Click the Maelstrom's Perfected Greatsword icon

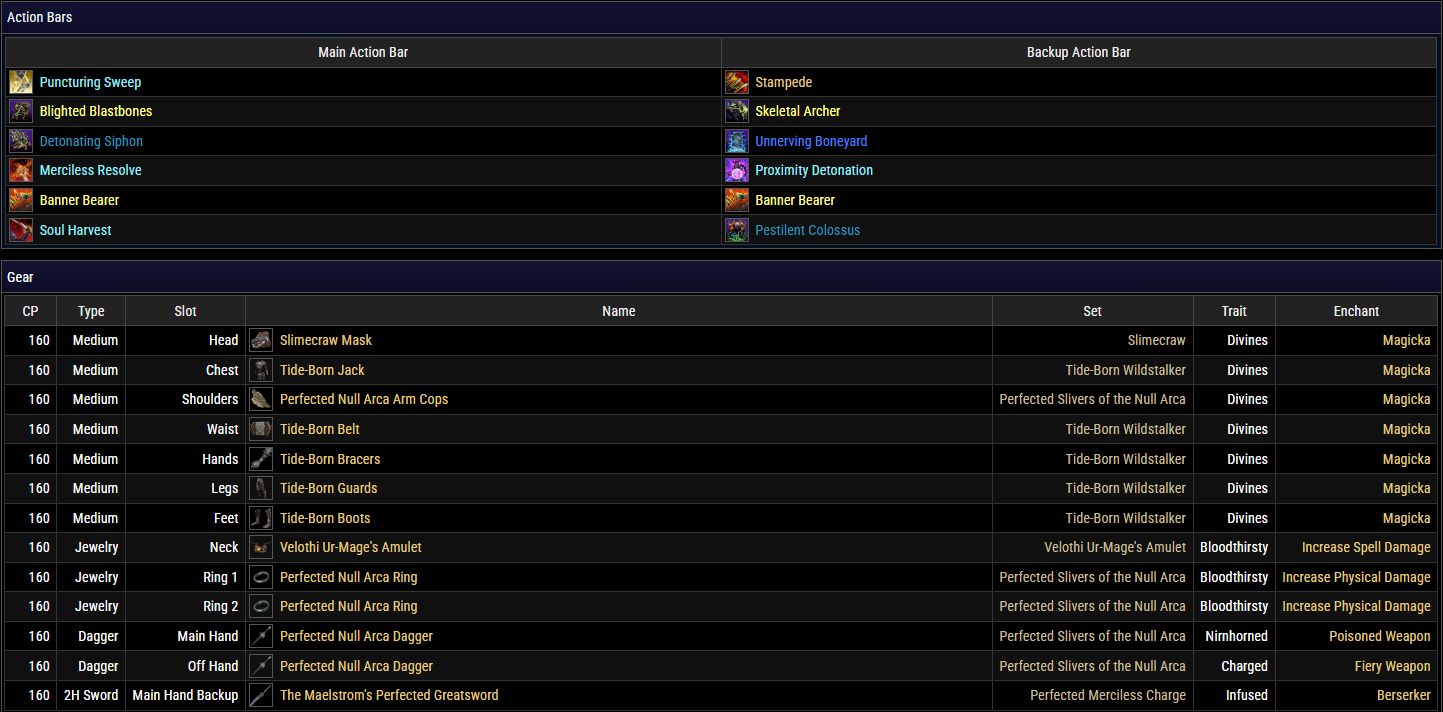coord(261,695)
